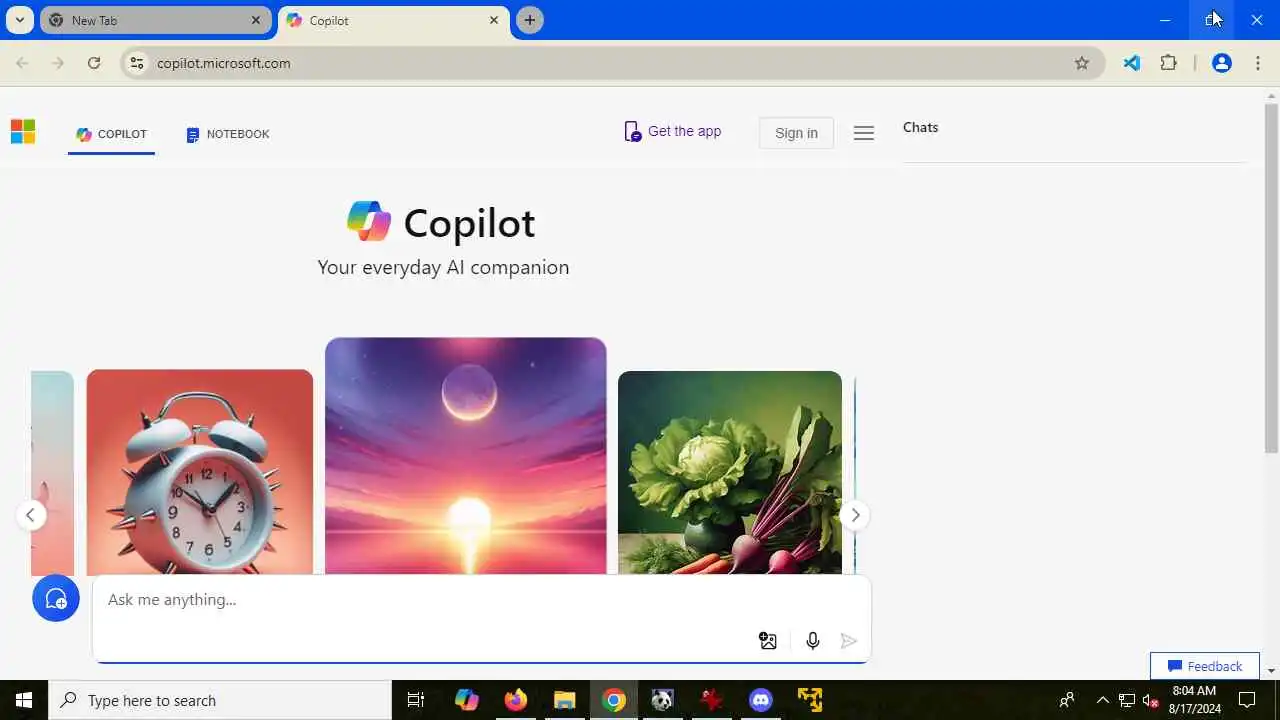Close the Copilot browser tab
The image size is (1280, 720).
[494, 20]
